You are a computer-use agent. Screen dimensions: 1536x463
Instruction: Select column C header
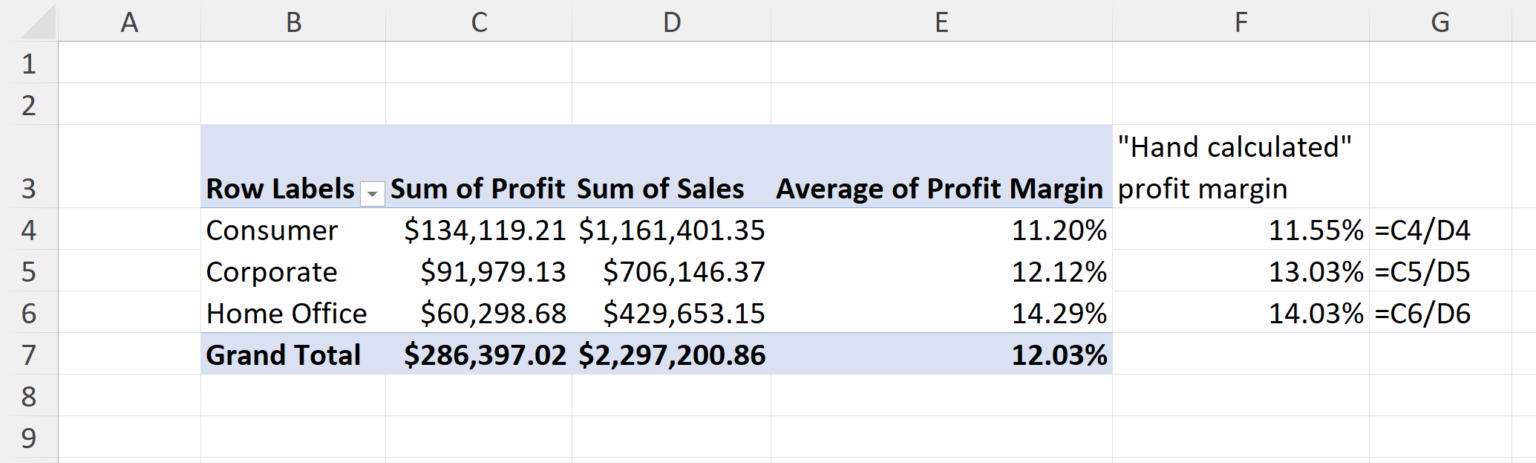pyautogui.click(x=479, y=22)
